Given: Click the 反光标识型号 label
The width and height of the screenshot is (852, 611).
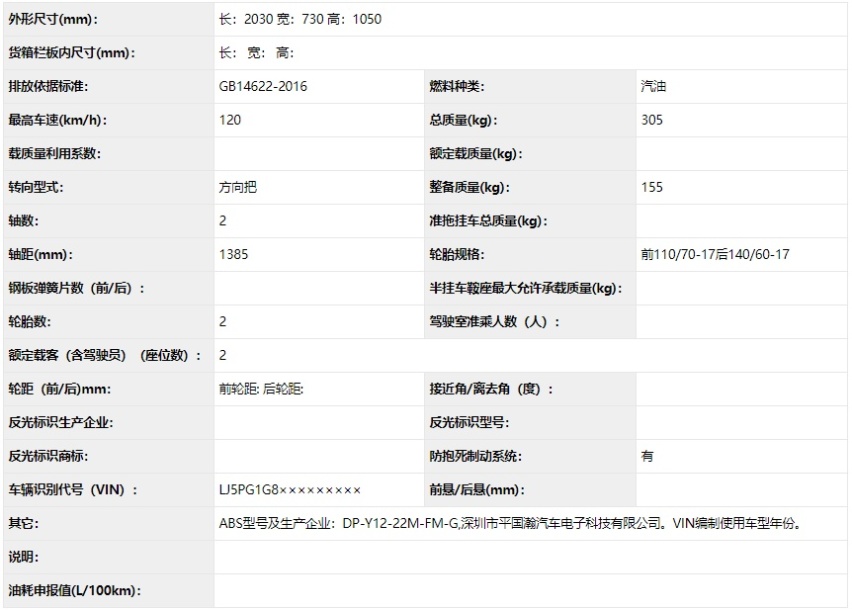Looking at the screenshot, I should 469,422.
